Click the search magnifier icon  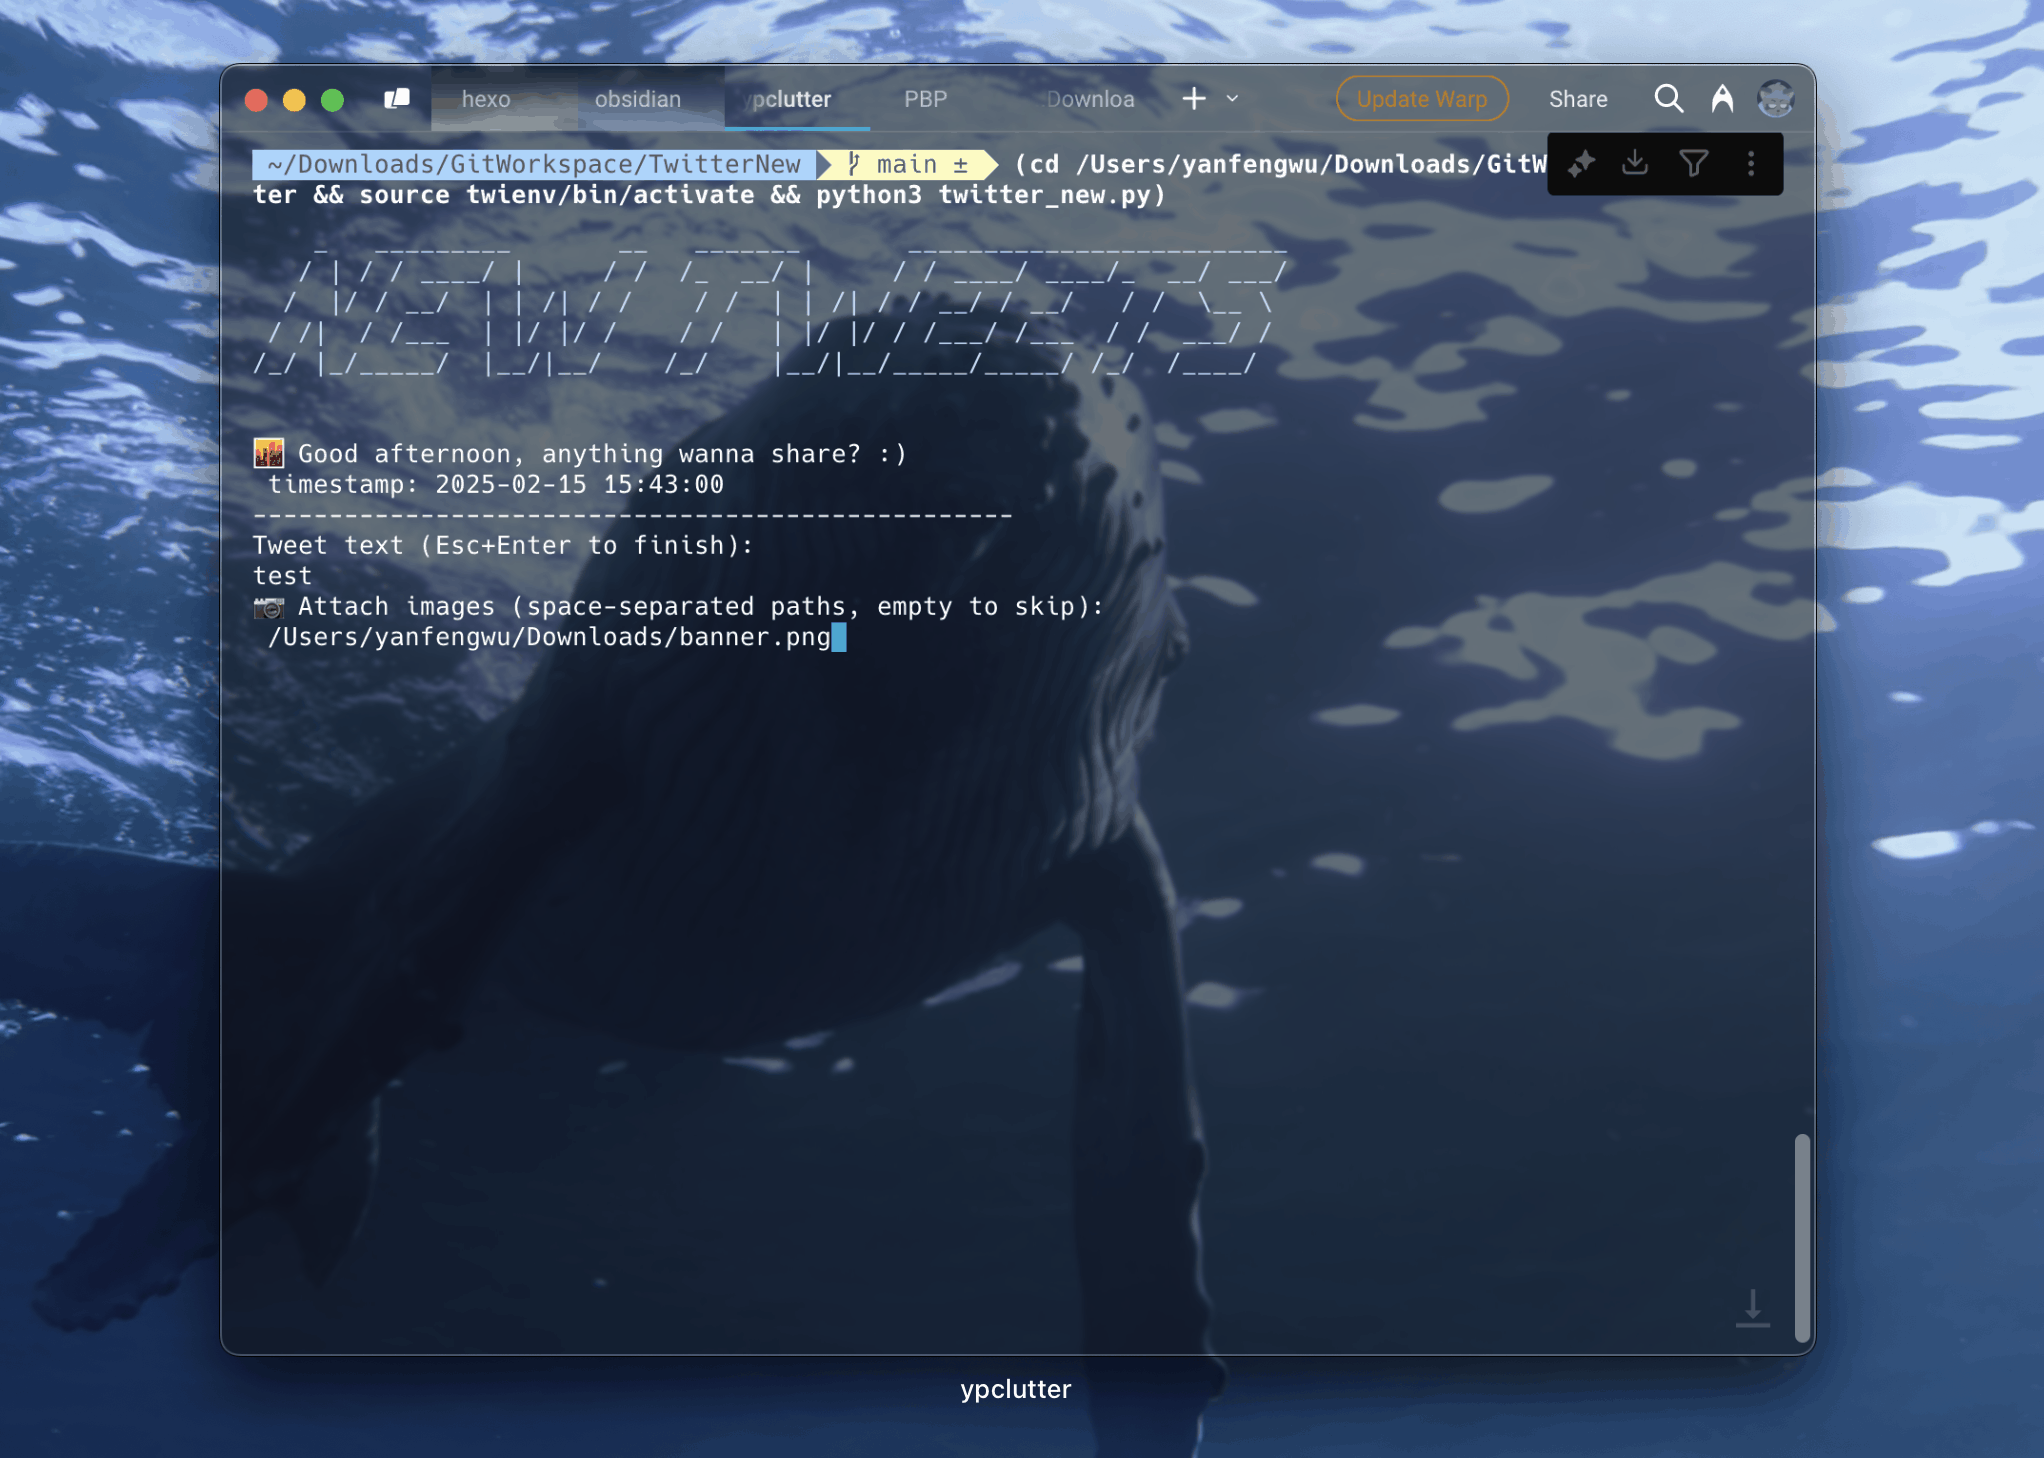coord(1668,98)
